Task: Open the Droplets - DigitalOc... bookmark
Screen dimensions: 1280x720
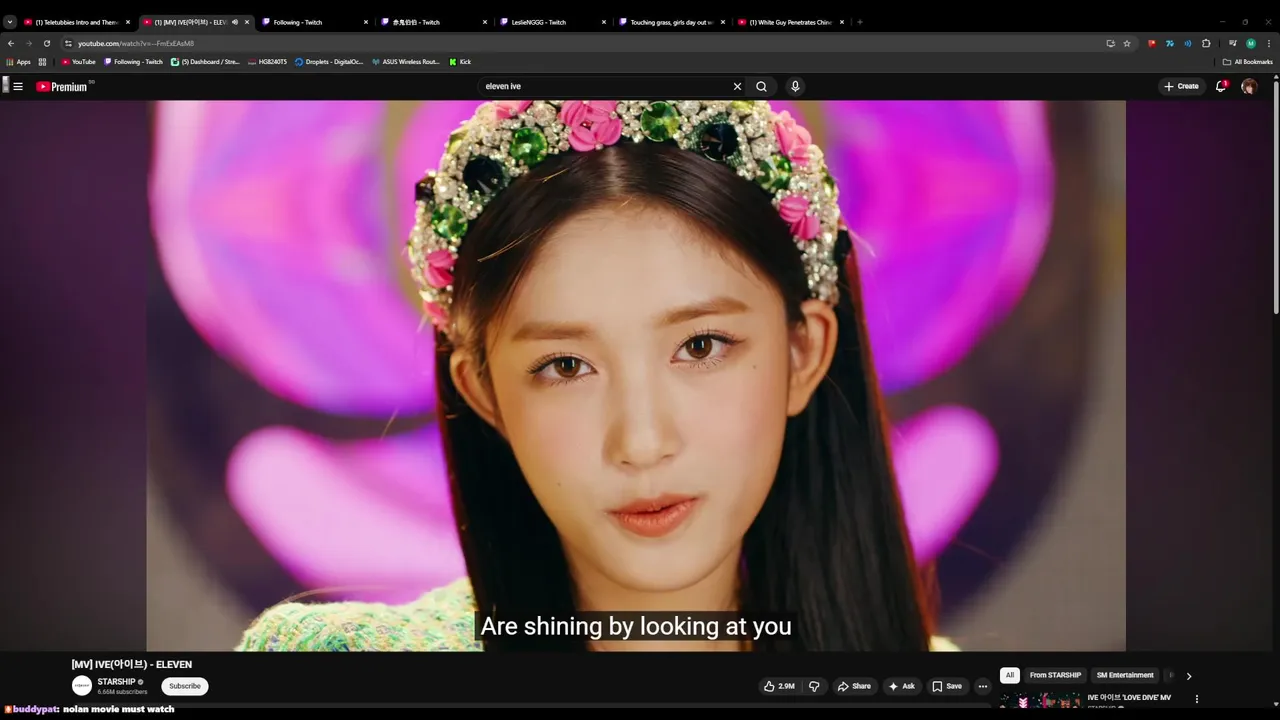Action: [x=329, y=62]
